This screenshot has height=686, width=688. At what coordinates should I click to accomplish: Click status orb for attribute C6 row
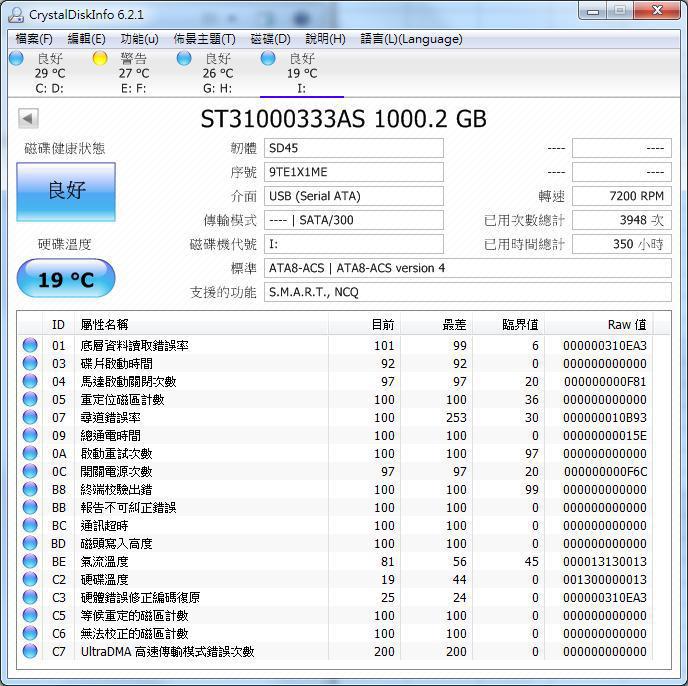tap(30, 633)
